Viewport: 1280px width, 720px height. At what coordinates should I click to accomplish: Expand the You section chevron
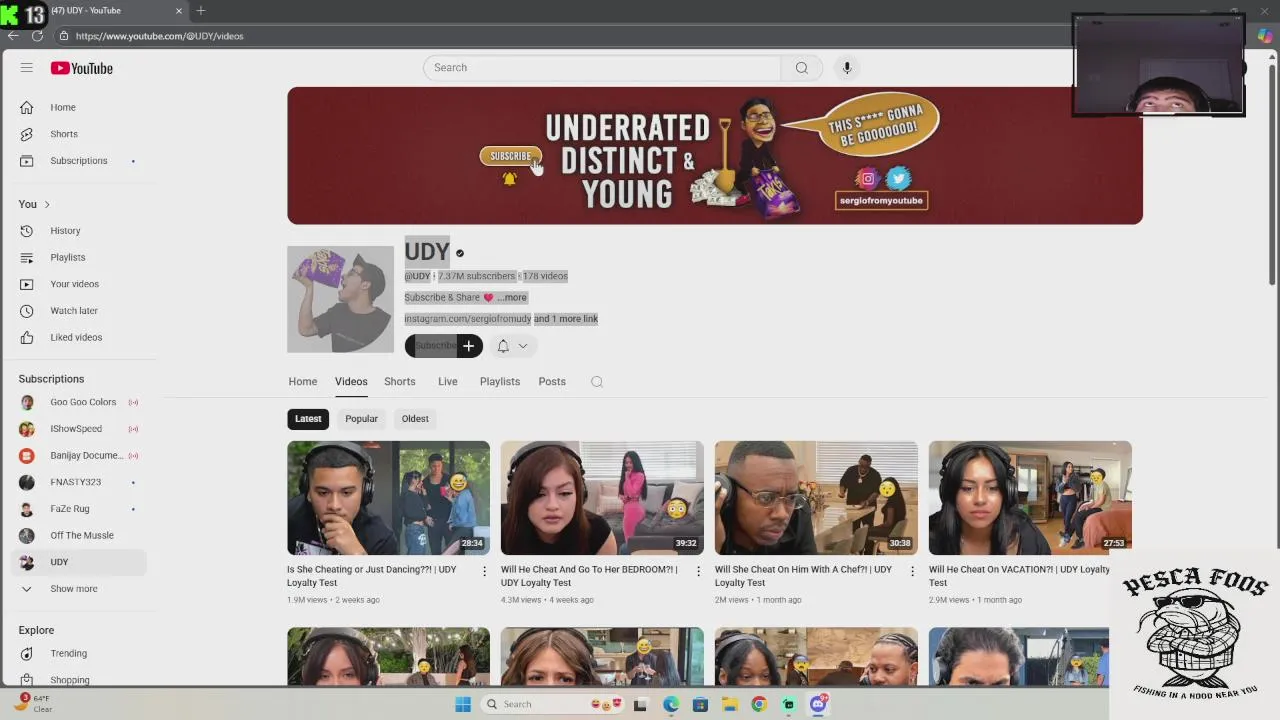click(x=46, y=204)
